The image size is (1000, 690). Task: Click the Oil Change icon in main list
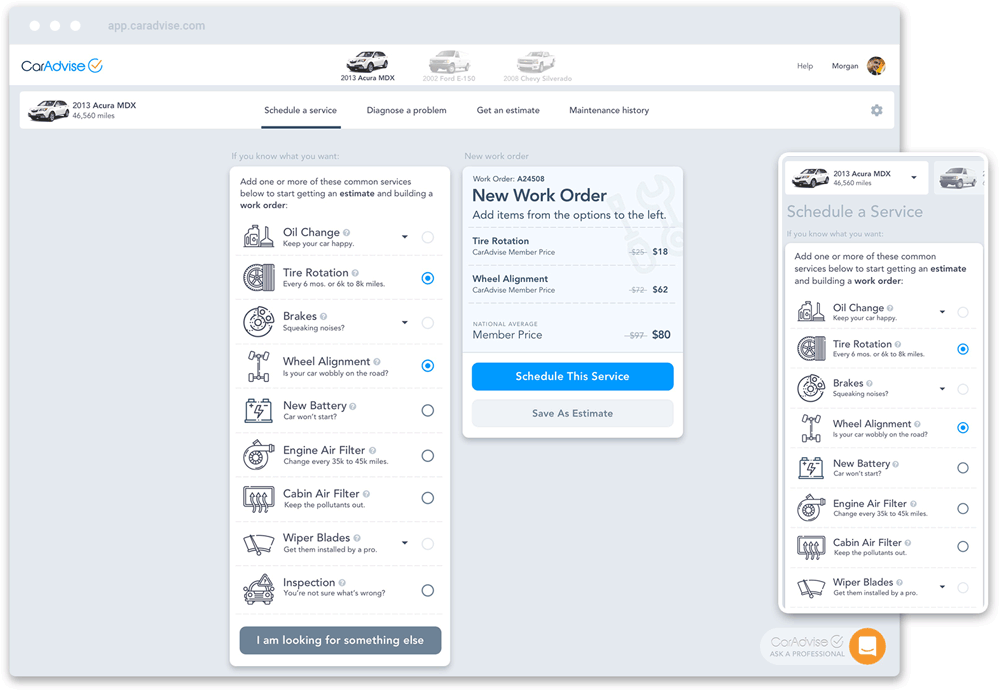pyautogui.click(x=258, y=237)
